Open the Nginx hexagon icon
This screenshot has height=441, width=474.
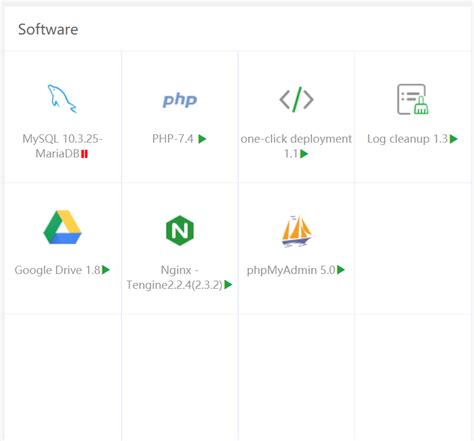click(x=180, y=230)
